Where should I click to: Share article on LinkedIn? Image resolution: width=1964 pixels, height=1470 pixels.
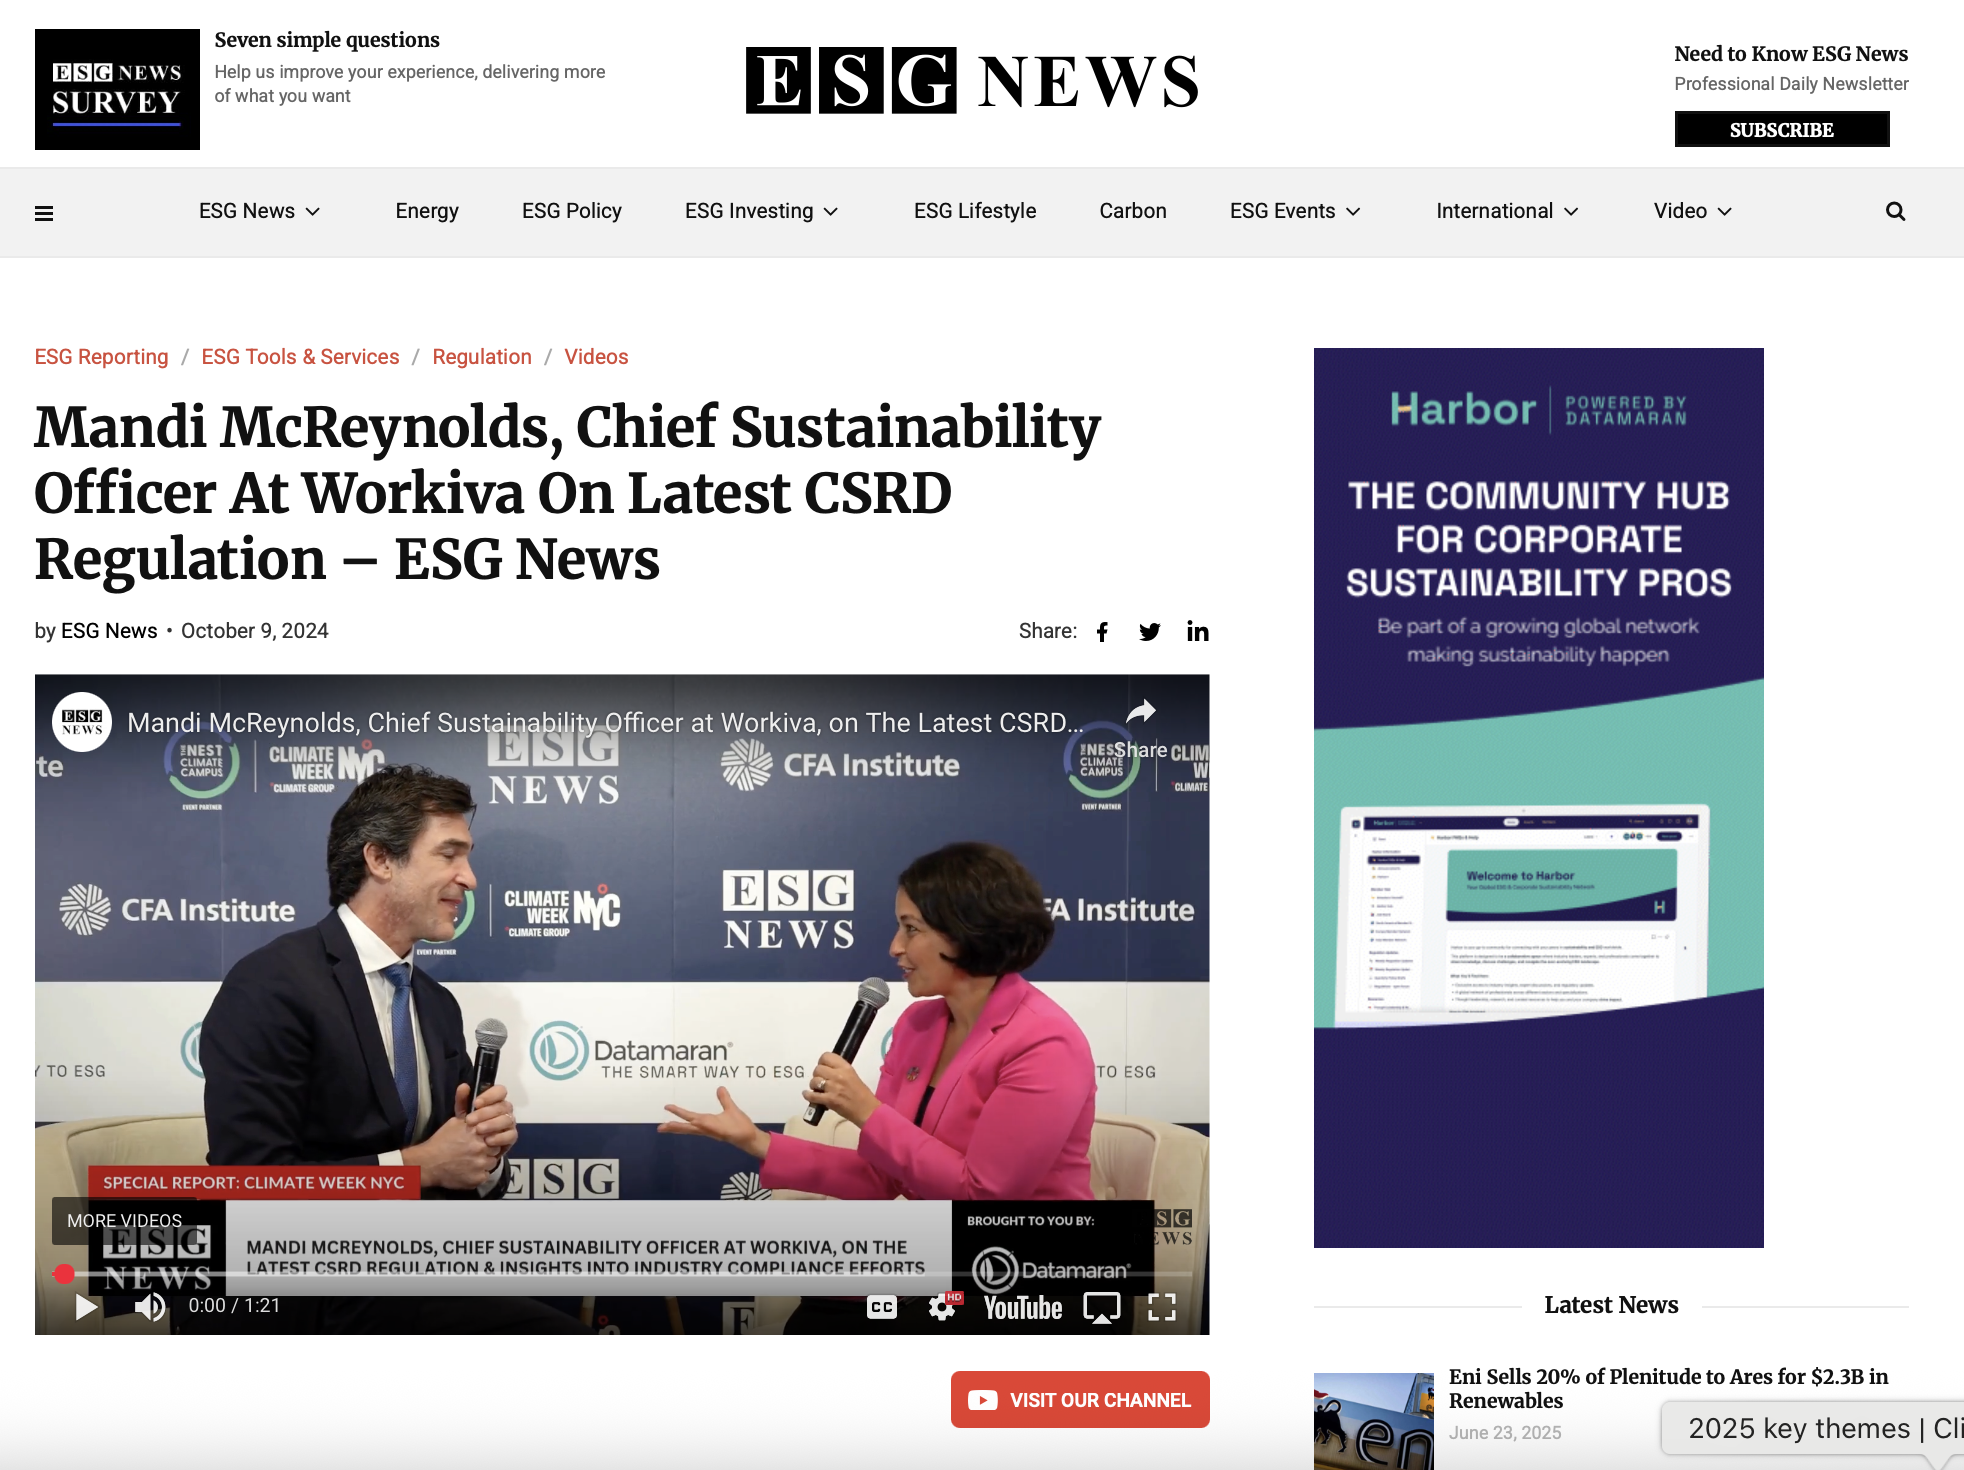[x=1197, y=631]
